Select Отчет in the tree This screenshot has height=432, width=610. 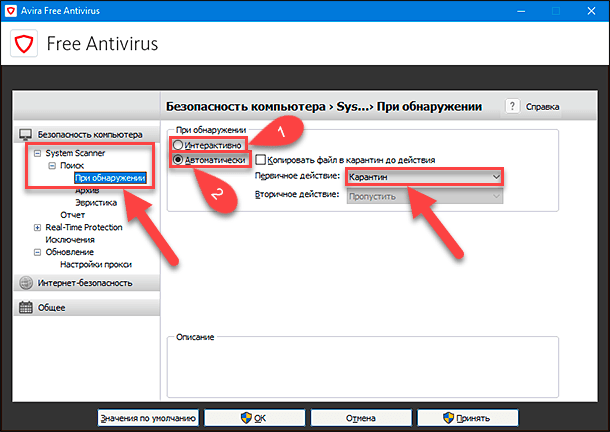click(x=72, y=215)
